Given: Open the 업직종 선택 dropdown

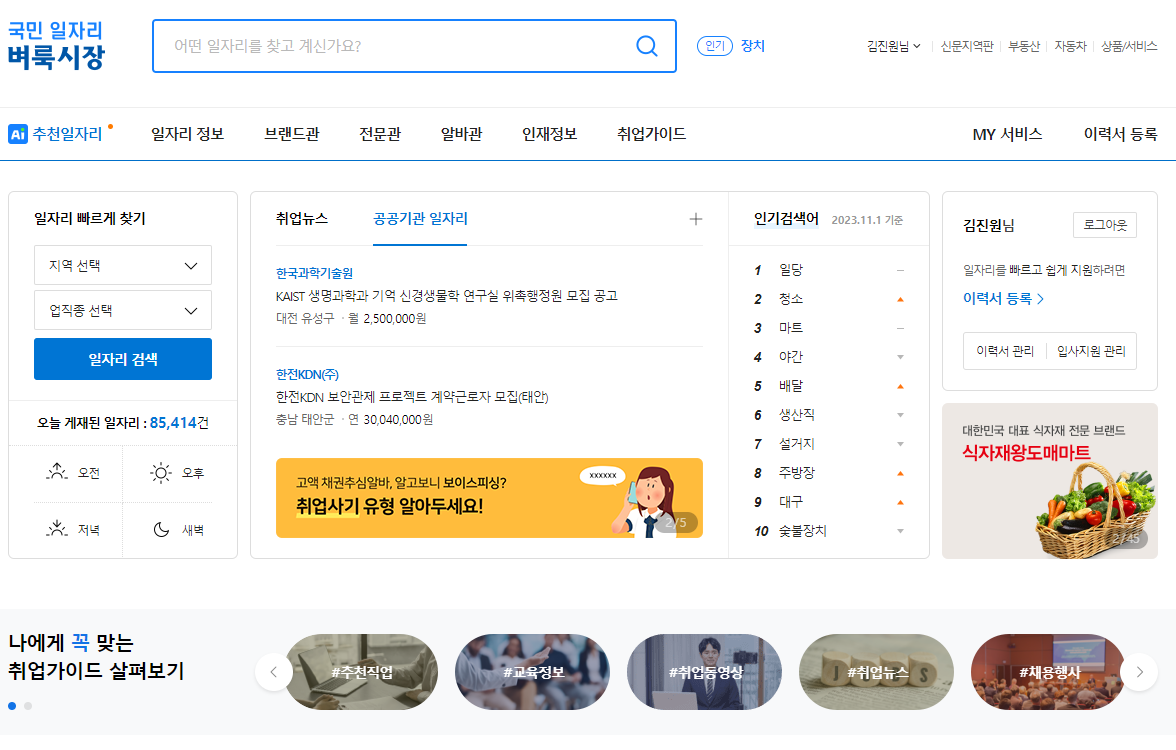Looking at the screenshot, I should coord(122,310).
